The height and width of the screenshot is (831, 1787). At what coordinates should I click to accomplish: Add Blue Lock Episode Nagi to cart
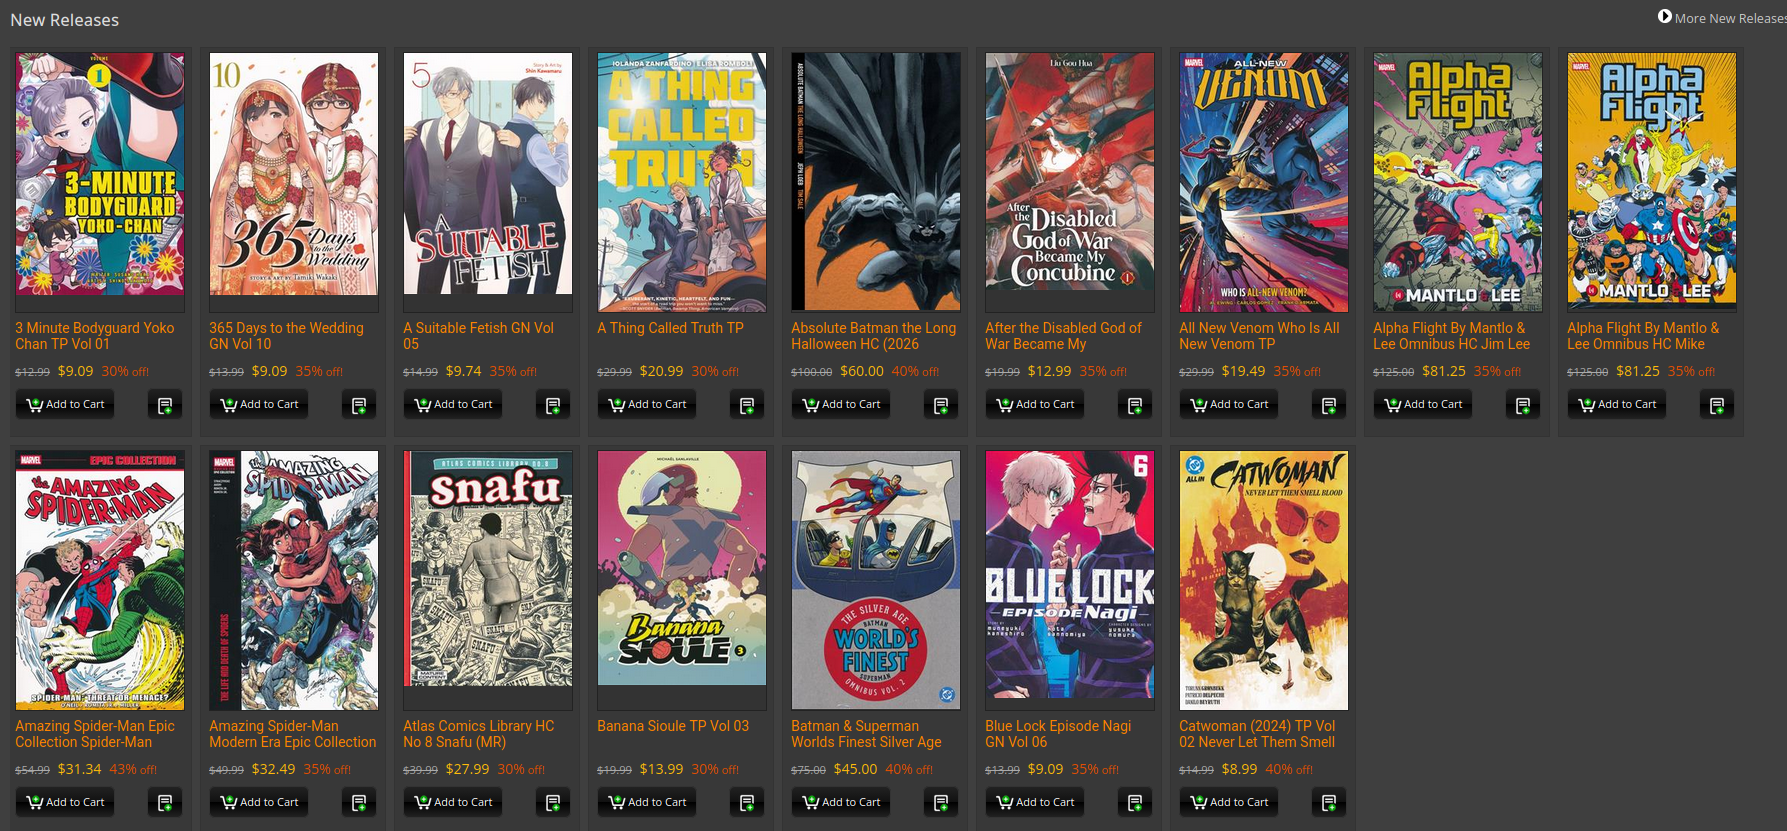[1035, 802]
